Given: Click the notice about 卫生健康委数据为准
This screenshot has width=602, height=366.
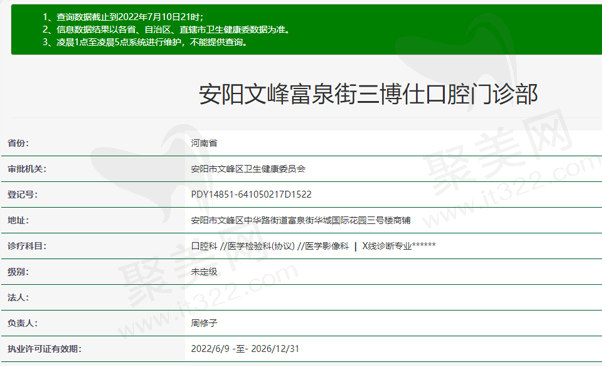Looking at the screenshot, I should (x=166, y=30).
